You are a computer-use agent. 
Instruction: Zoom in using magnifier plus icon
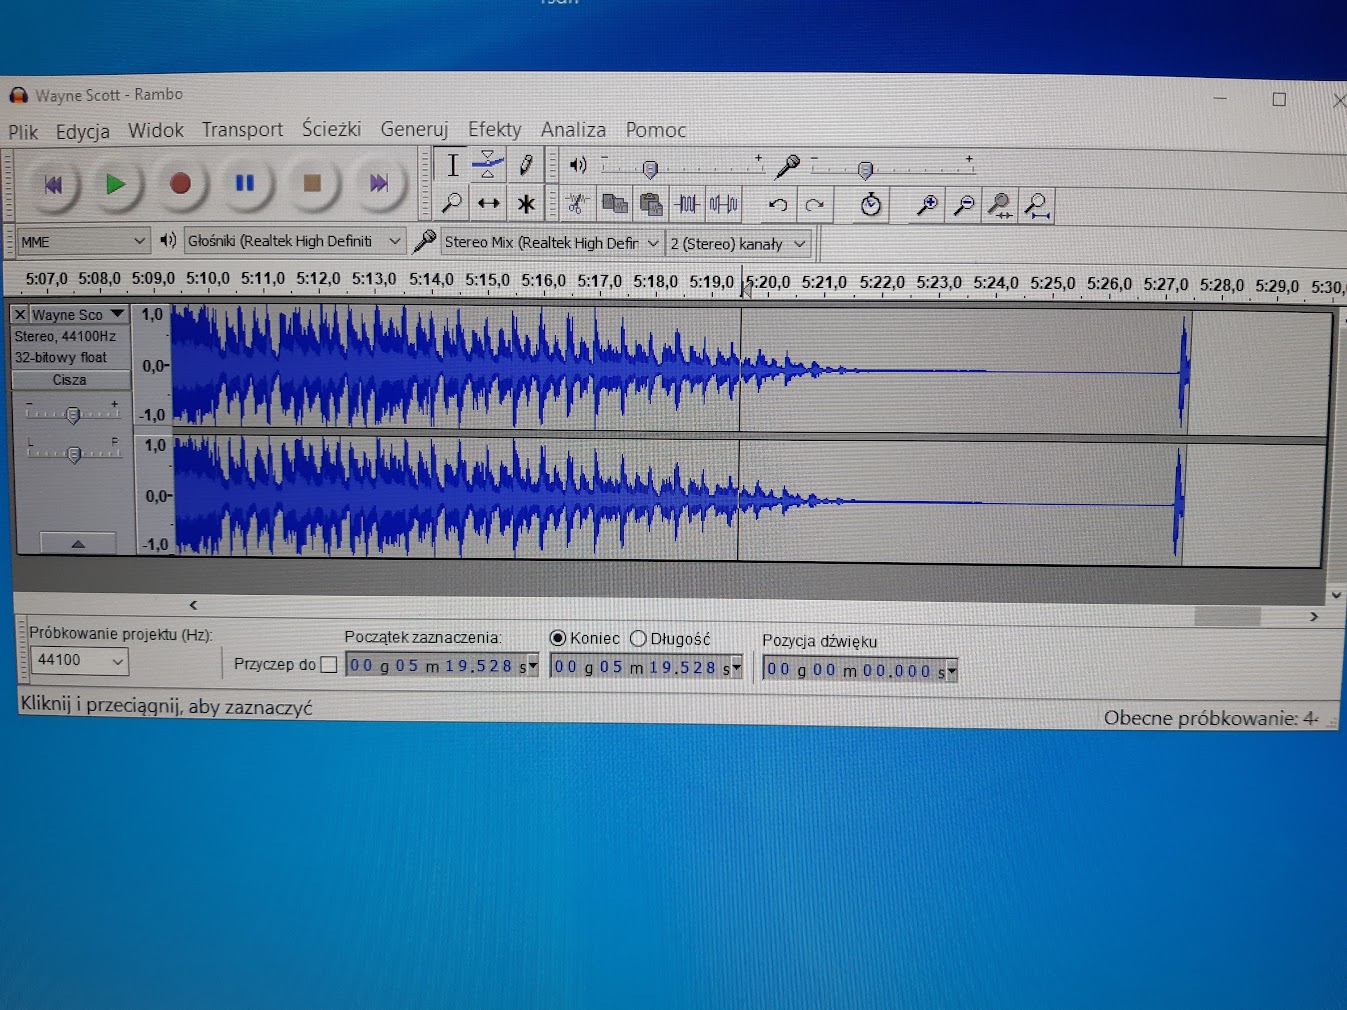tap(927, 205)
